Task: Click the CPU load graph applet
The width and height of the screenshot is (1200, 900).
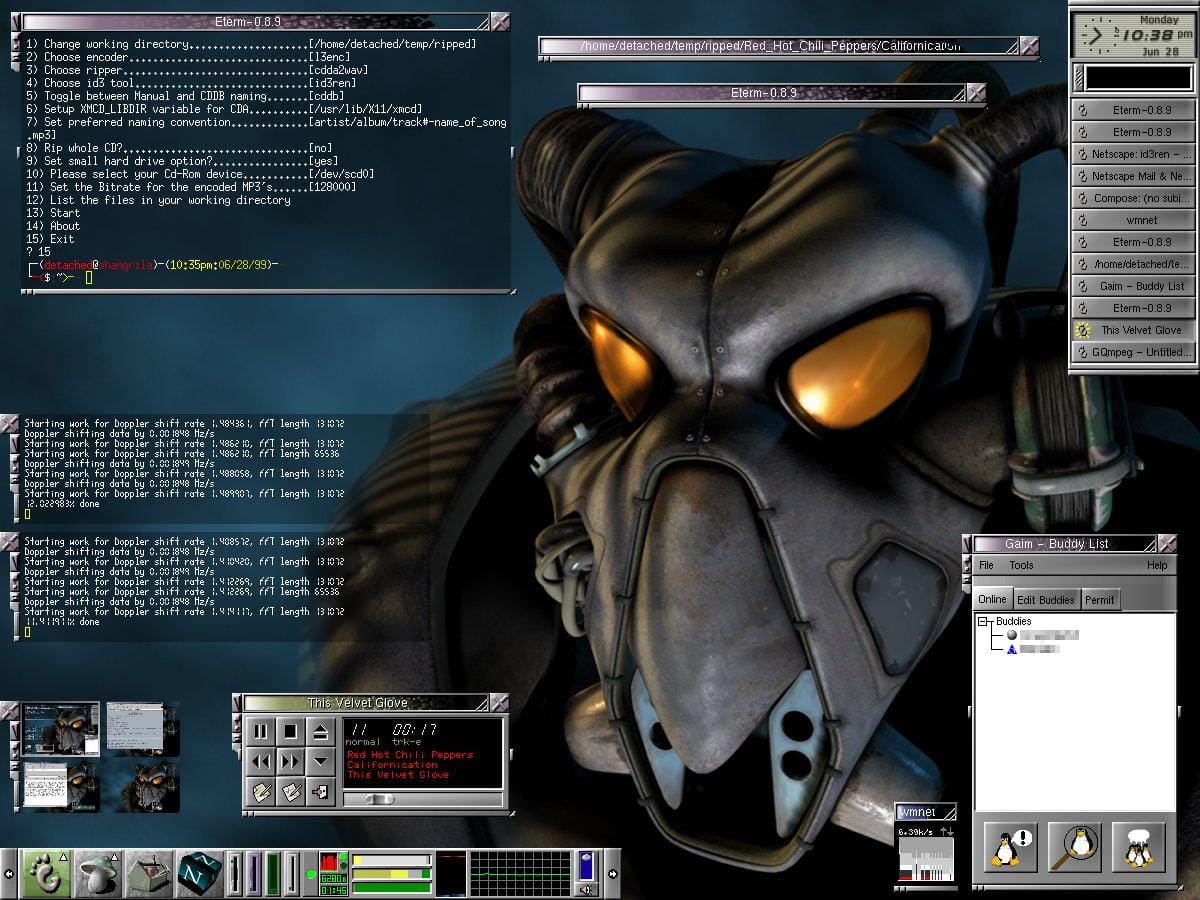Action: tap(520, 874)
